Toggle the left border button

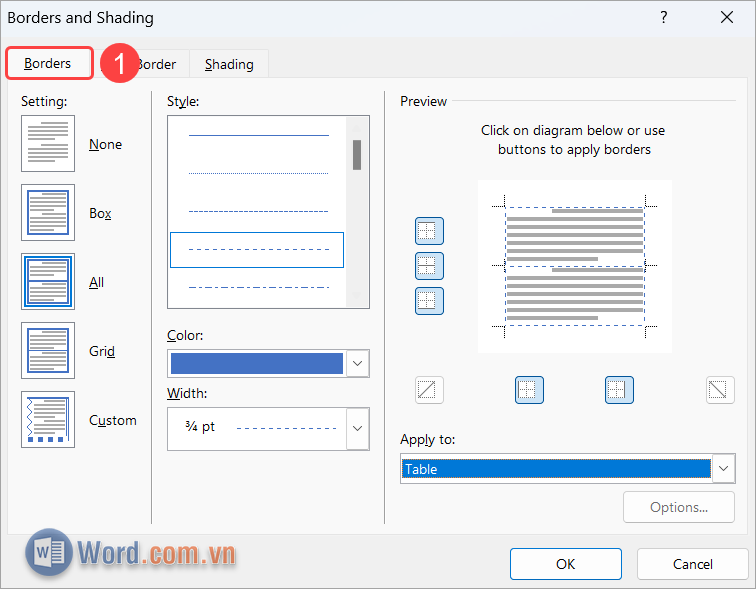(529, 390)
